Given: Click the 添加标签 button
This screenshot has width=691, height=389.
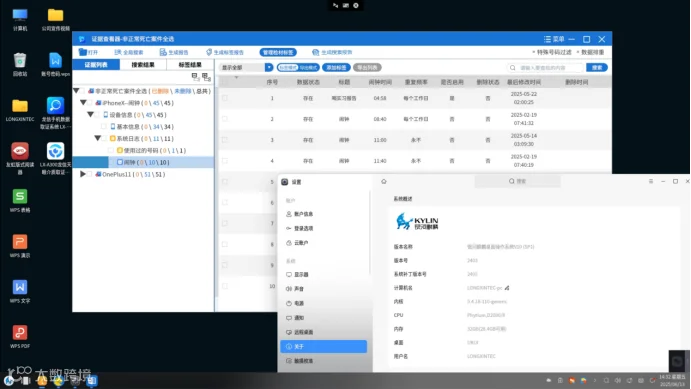Looking at the screenshot, I should pos(336,67).
